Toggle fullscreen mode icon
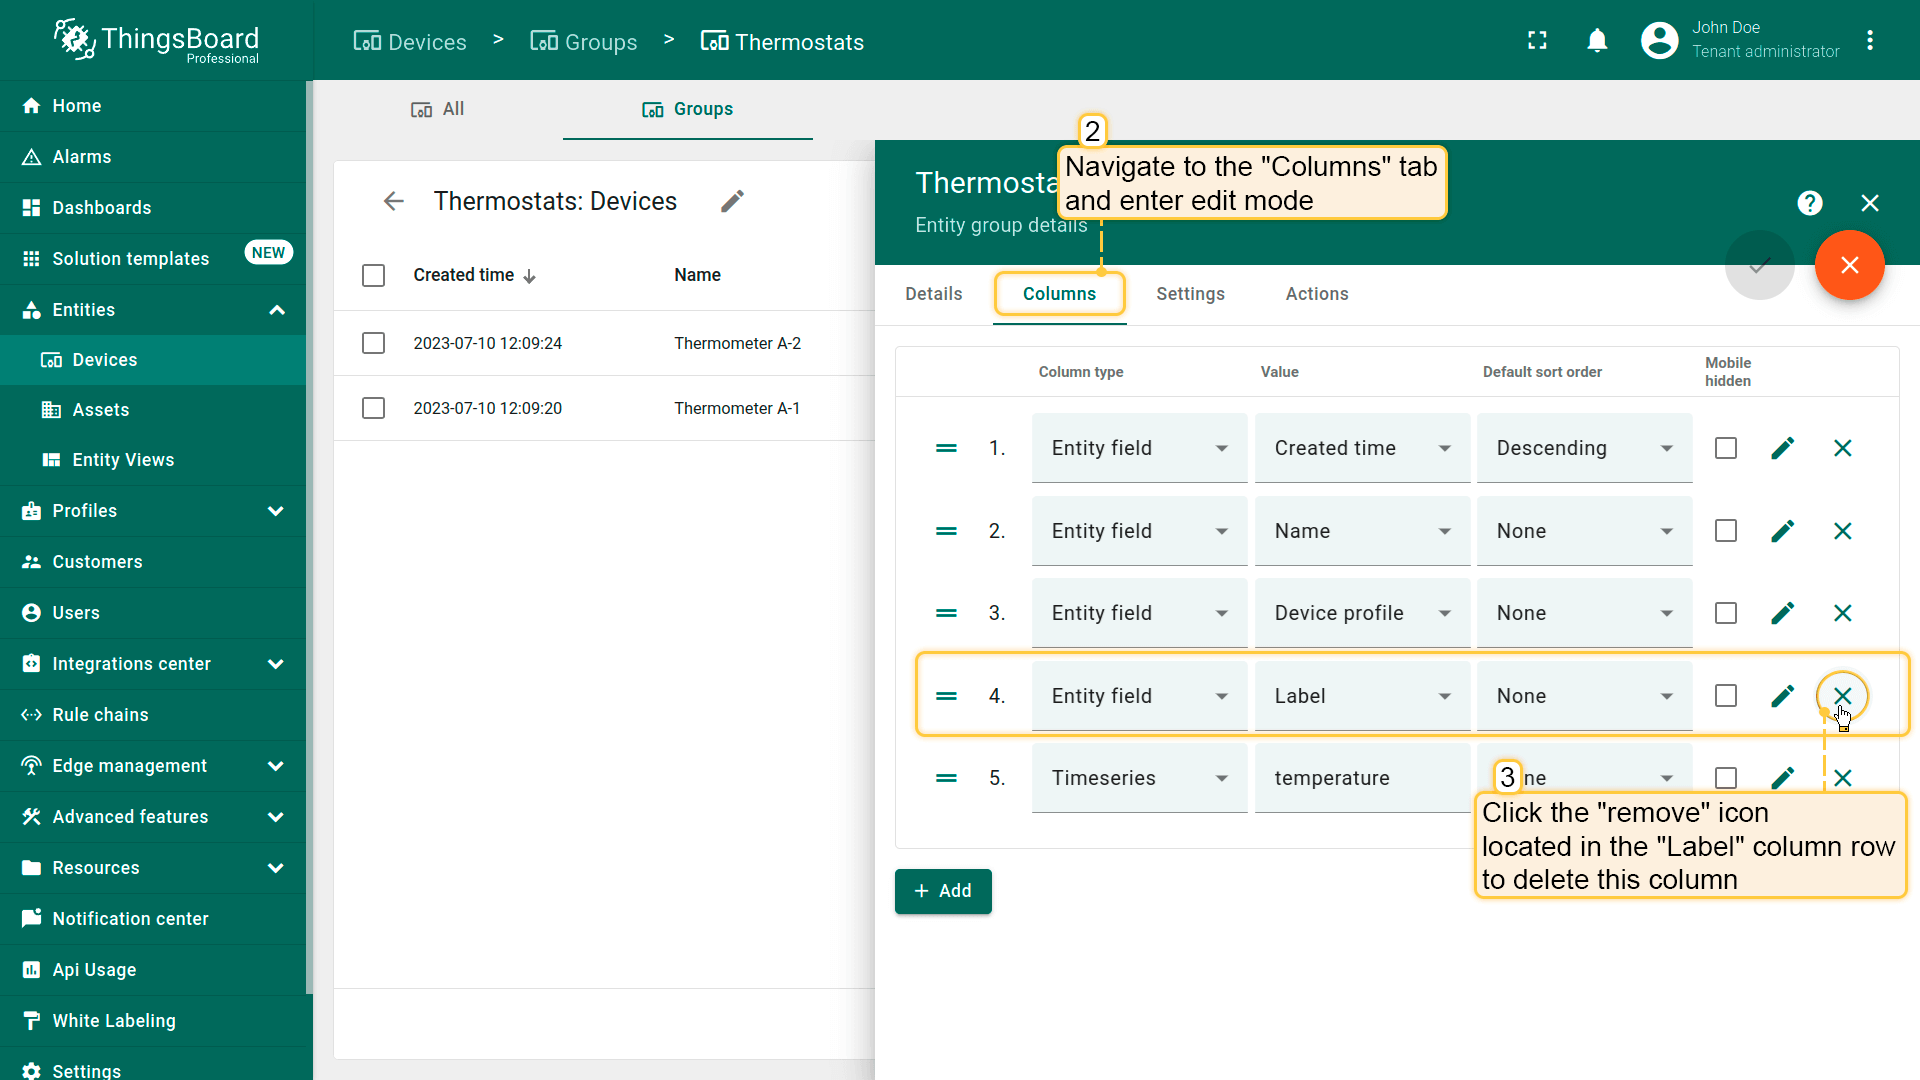Viewport: 1920px width, 1080px height. (x=1537, y=40)
